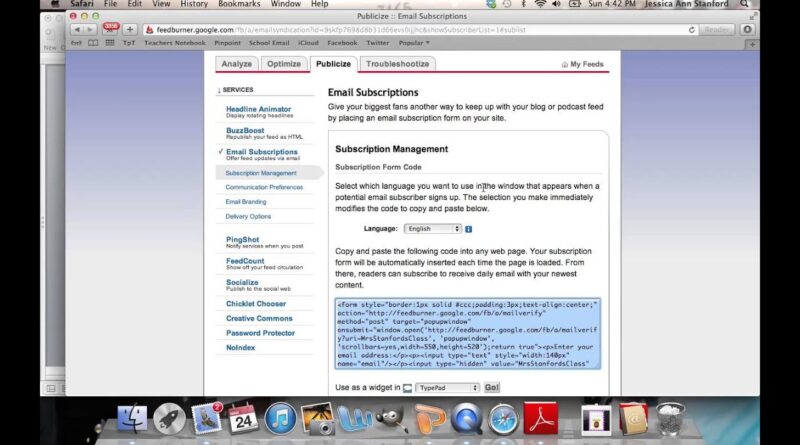800x445 pixels.
Task: Click inside the subscription form code box
Action: pyautogui.click(x=467, y=334)
